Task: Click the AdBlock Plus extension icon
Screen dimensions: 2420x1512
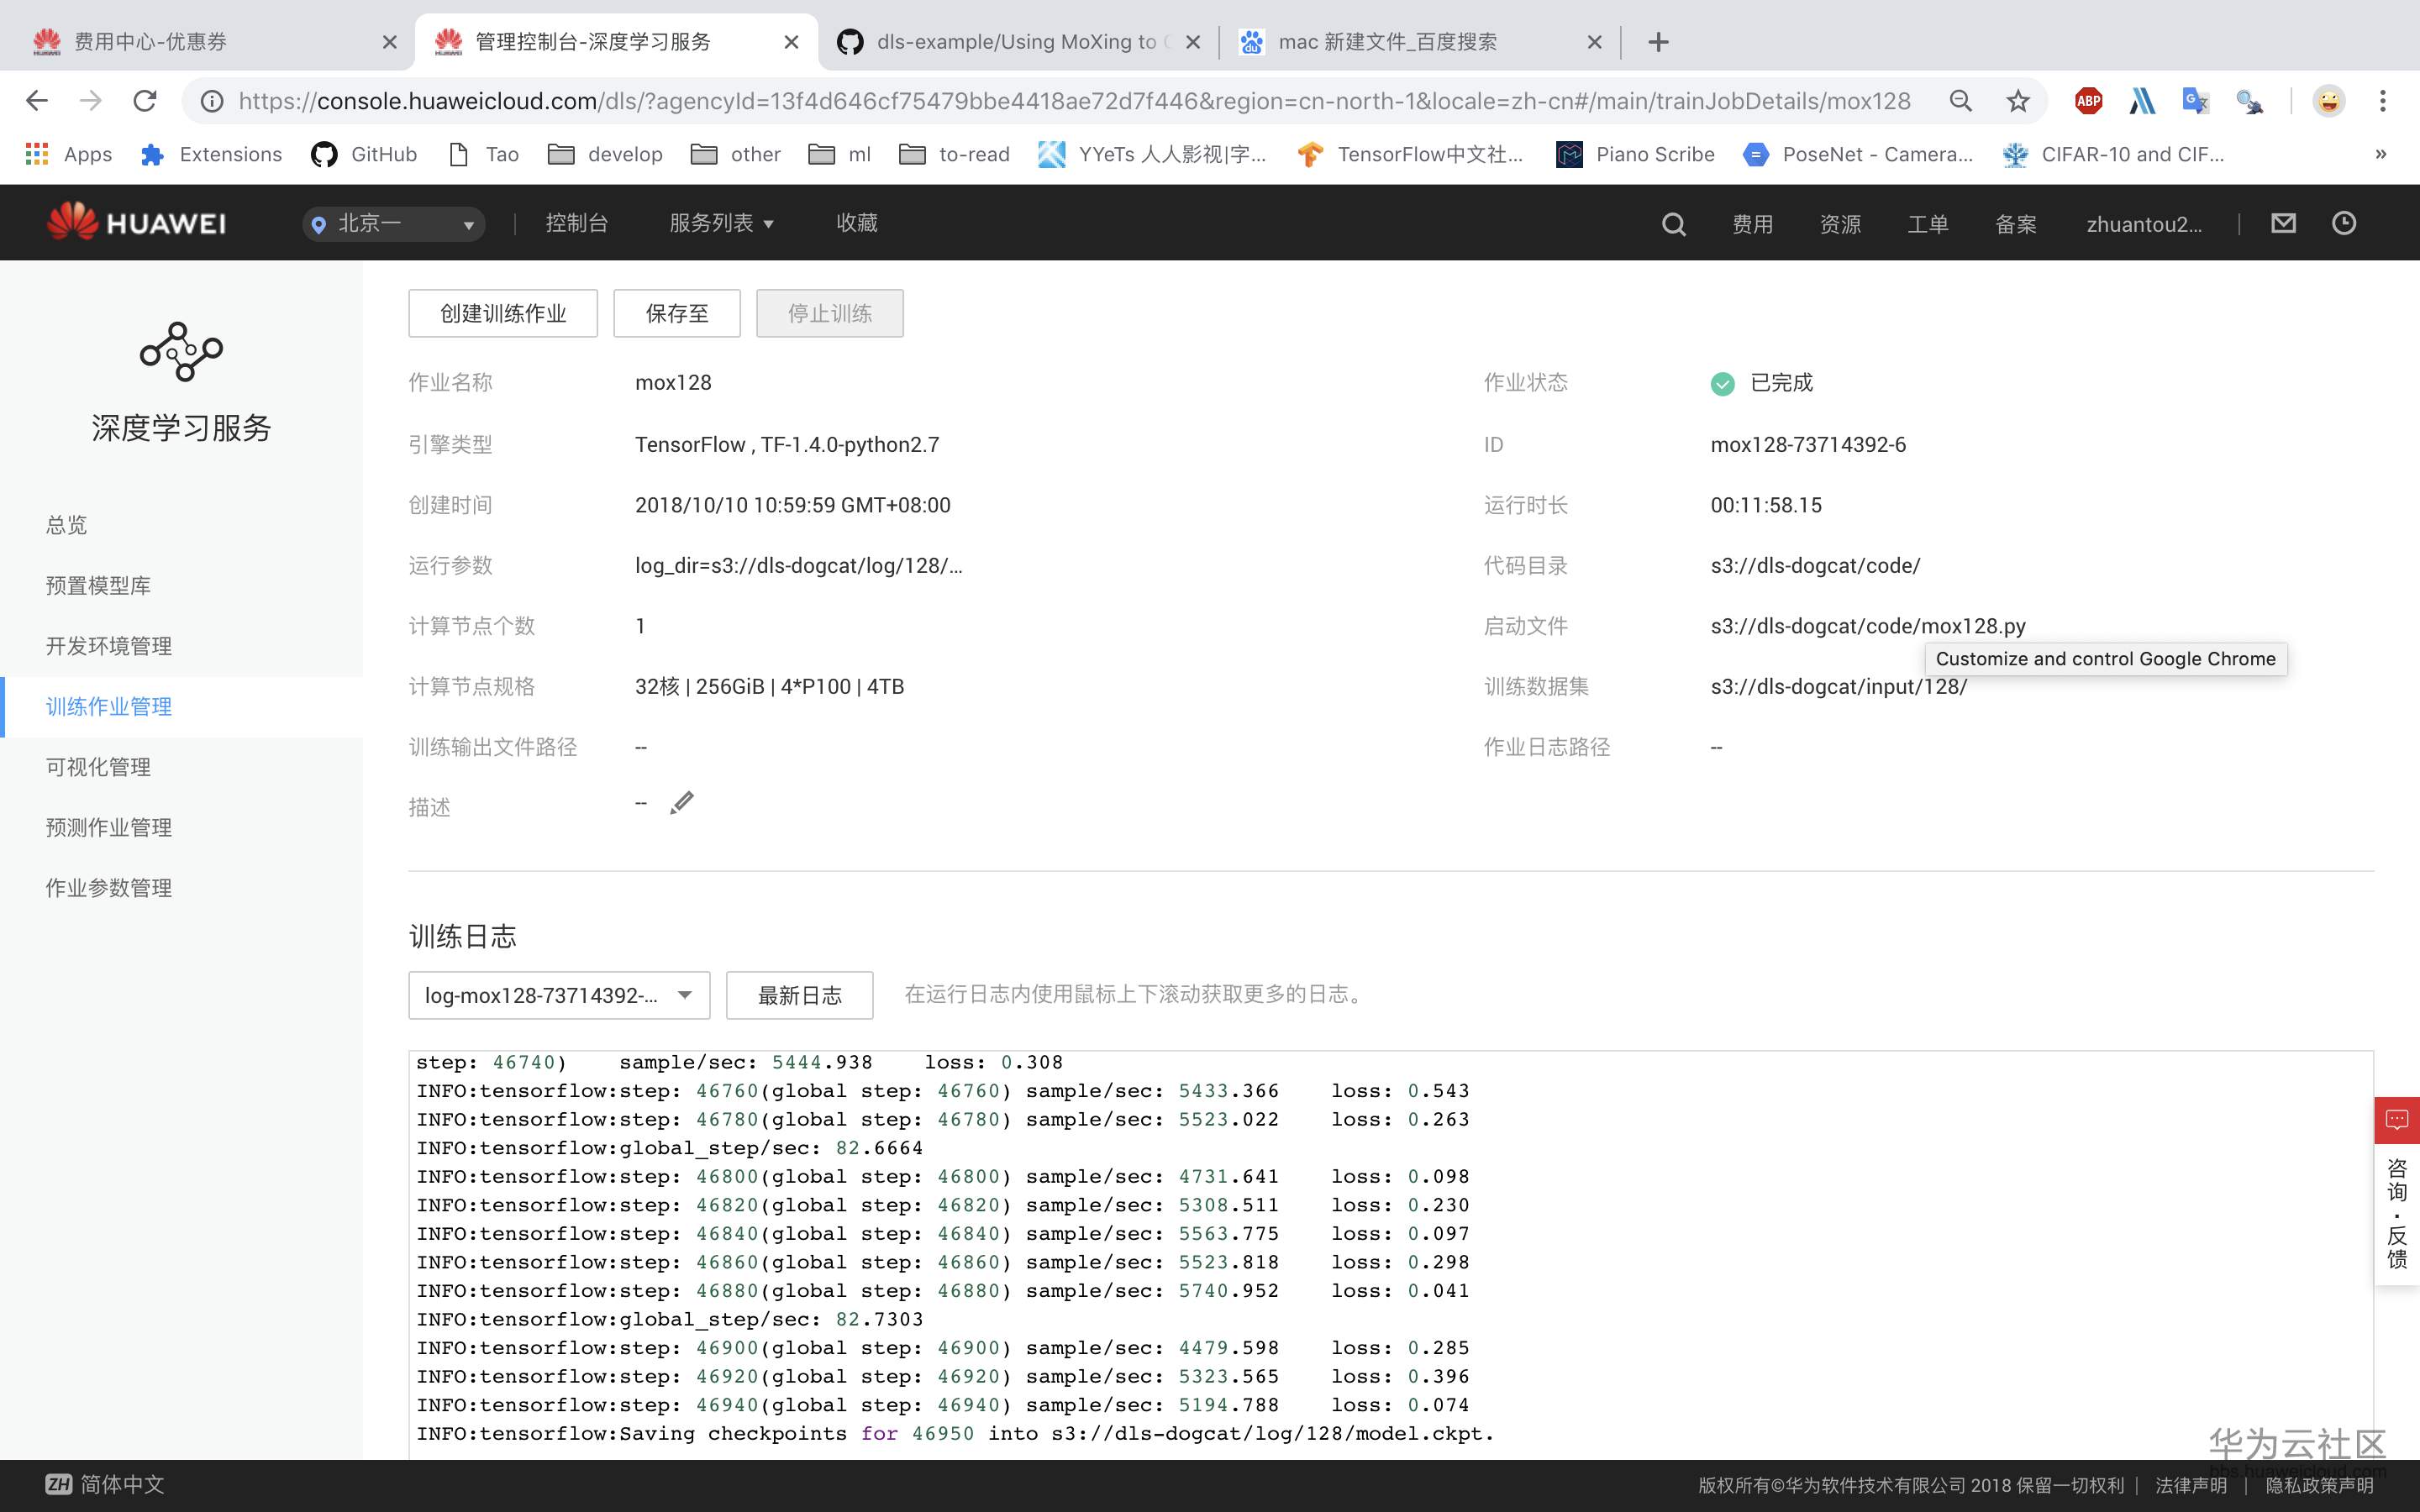Action: click(x=2088, y=101)
